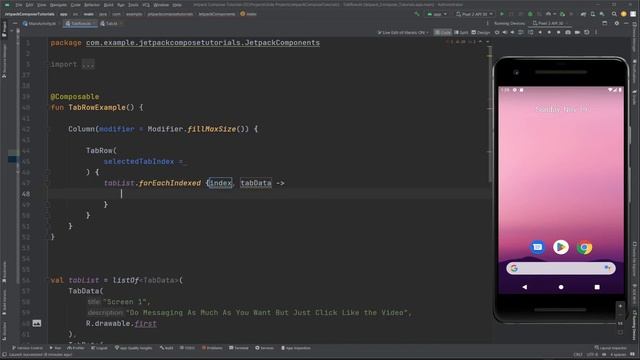Tap Google voice search mic icon
Screen dimensions: 640x360
click(x=607, y=268)
